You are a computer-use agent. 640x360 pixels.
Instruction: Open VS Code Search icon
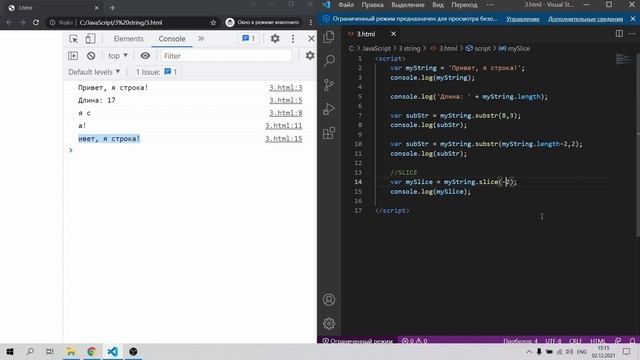coord(329,61)
